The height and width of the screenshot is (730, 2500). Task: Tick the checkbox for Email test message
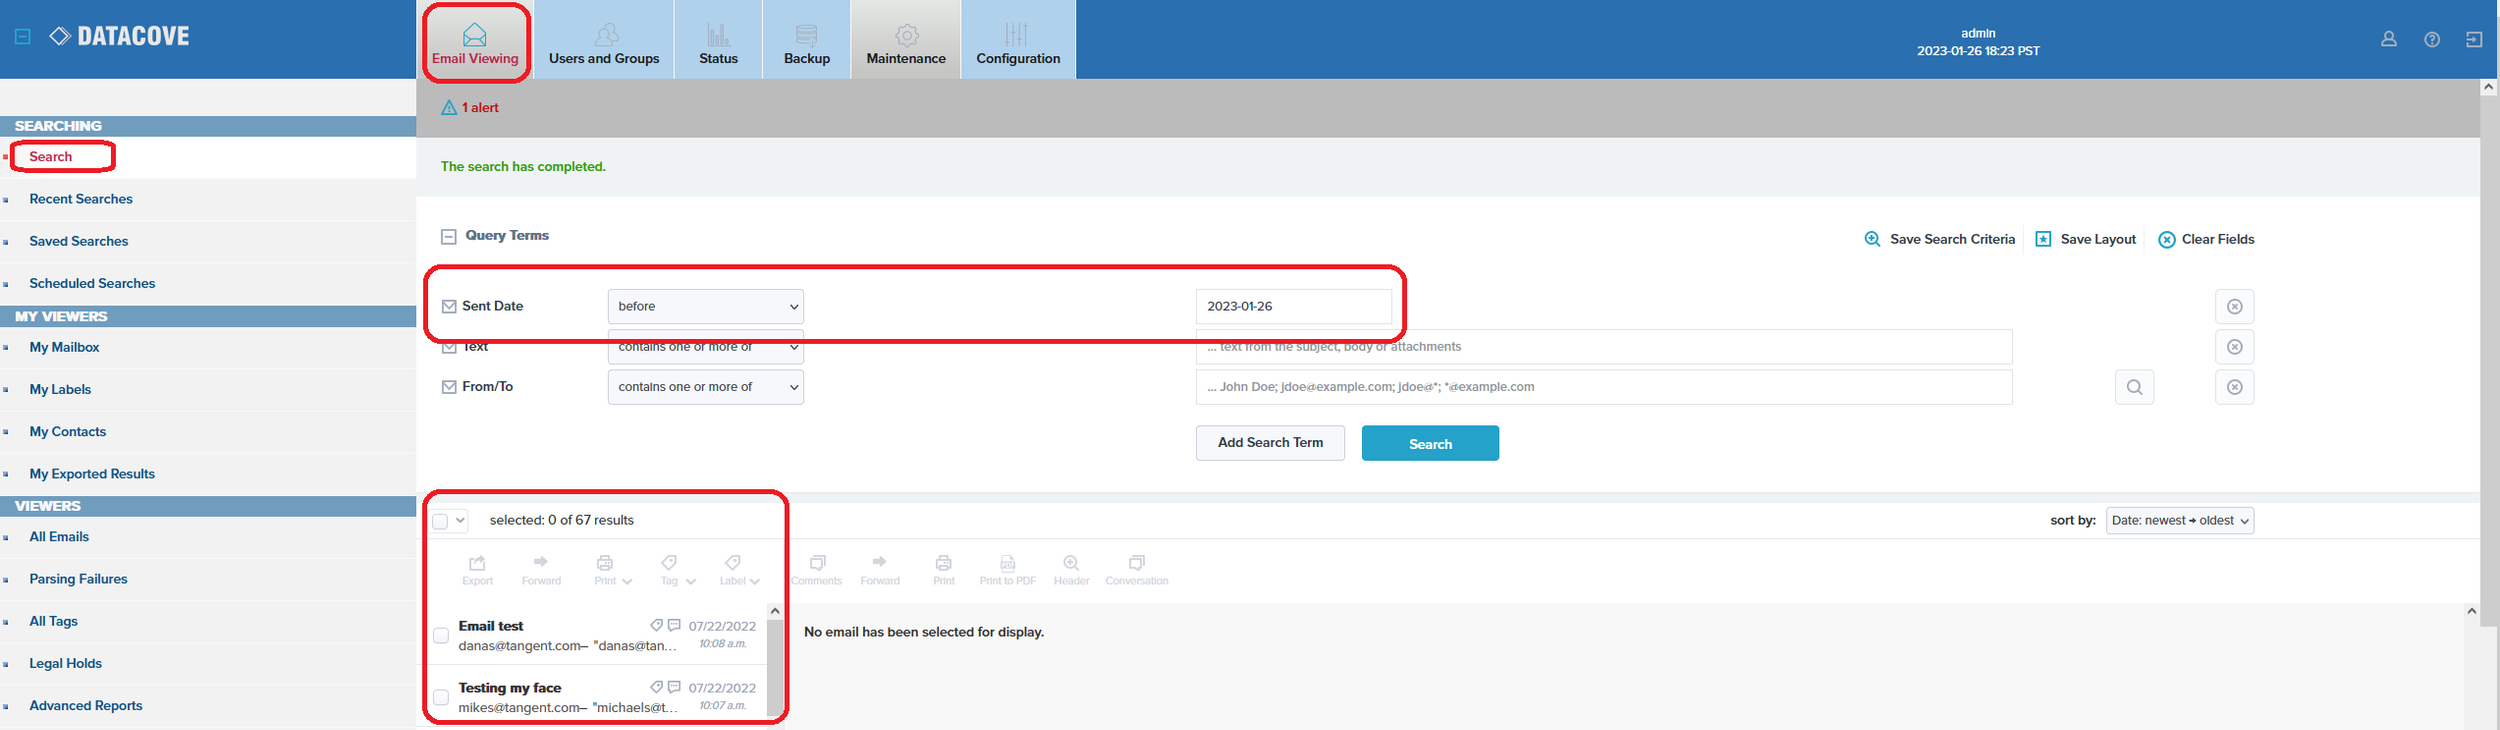pyautogui.click(x=441, y=636)
